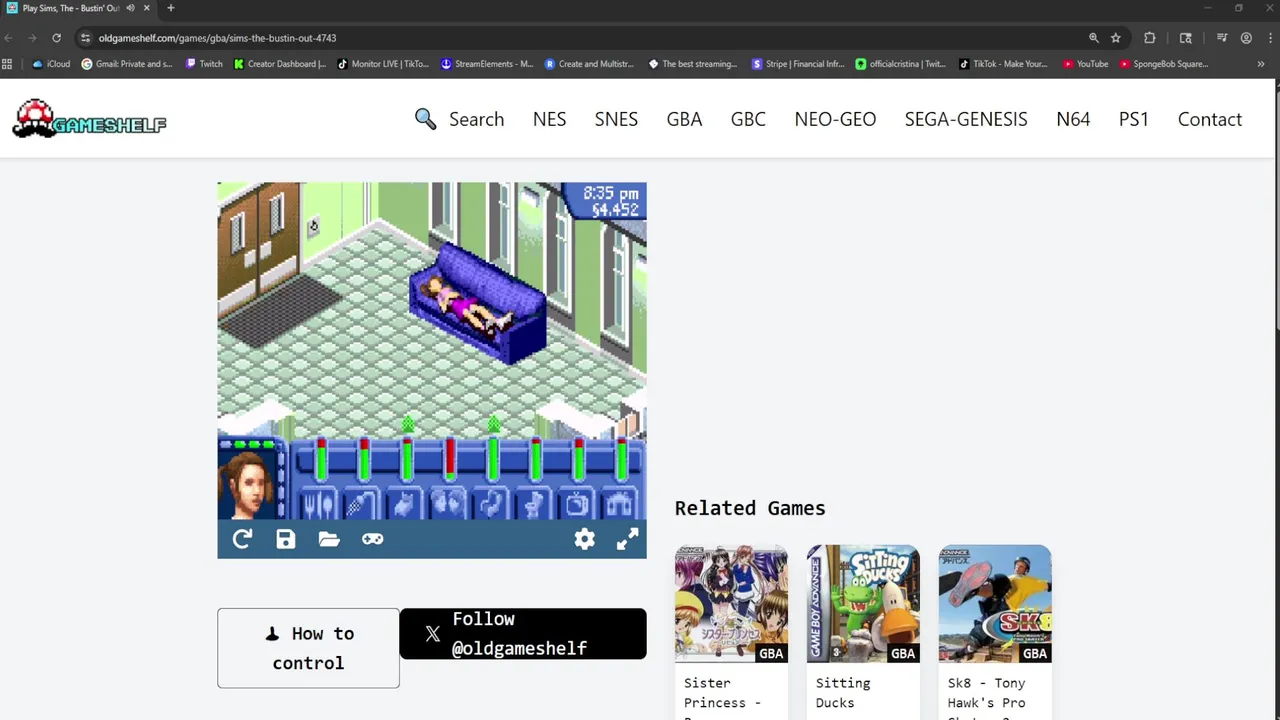Open the extensions puzzle icon
1280x720 pixels.
tap(1150, 38)
